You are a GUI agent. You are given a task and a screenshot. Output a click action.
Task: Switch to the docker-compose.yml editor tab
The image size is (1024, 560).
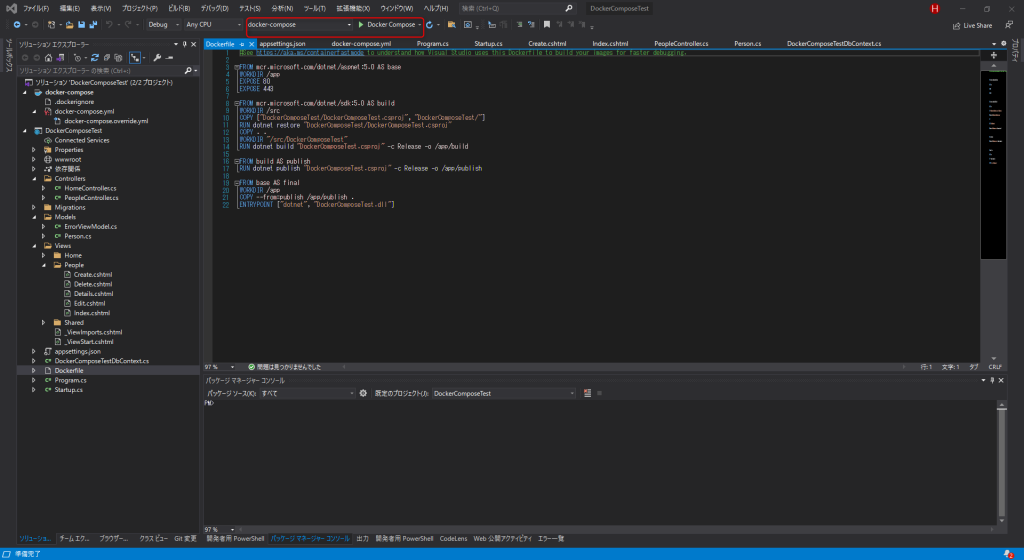361,44
